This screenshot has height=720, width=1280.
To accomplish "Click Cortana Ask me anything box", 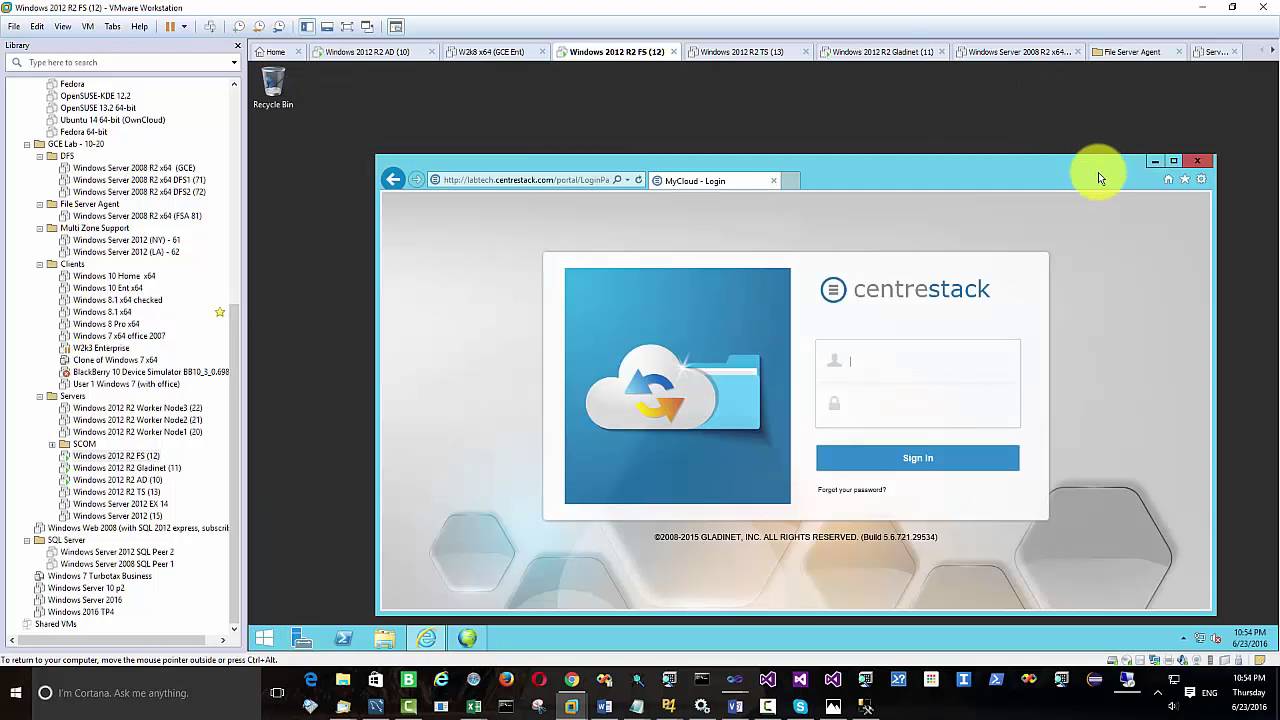I will (x=148, y=693).
